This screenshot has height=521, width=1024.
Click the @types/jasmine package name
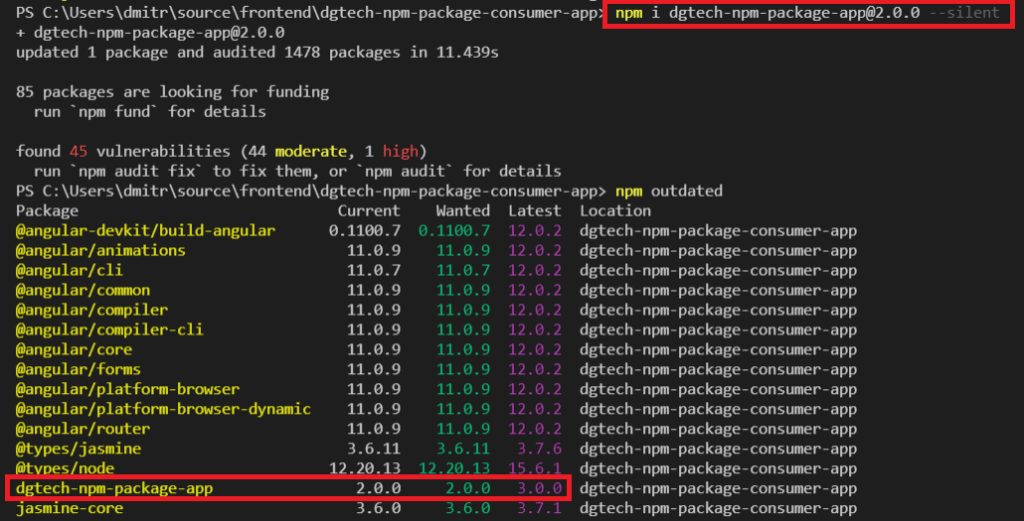[78, 449]
